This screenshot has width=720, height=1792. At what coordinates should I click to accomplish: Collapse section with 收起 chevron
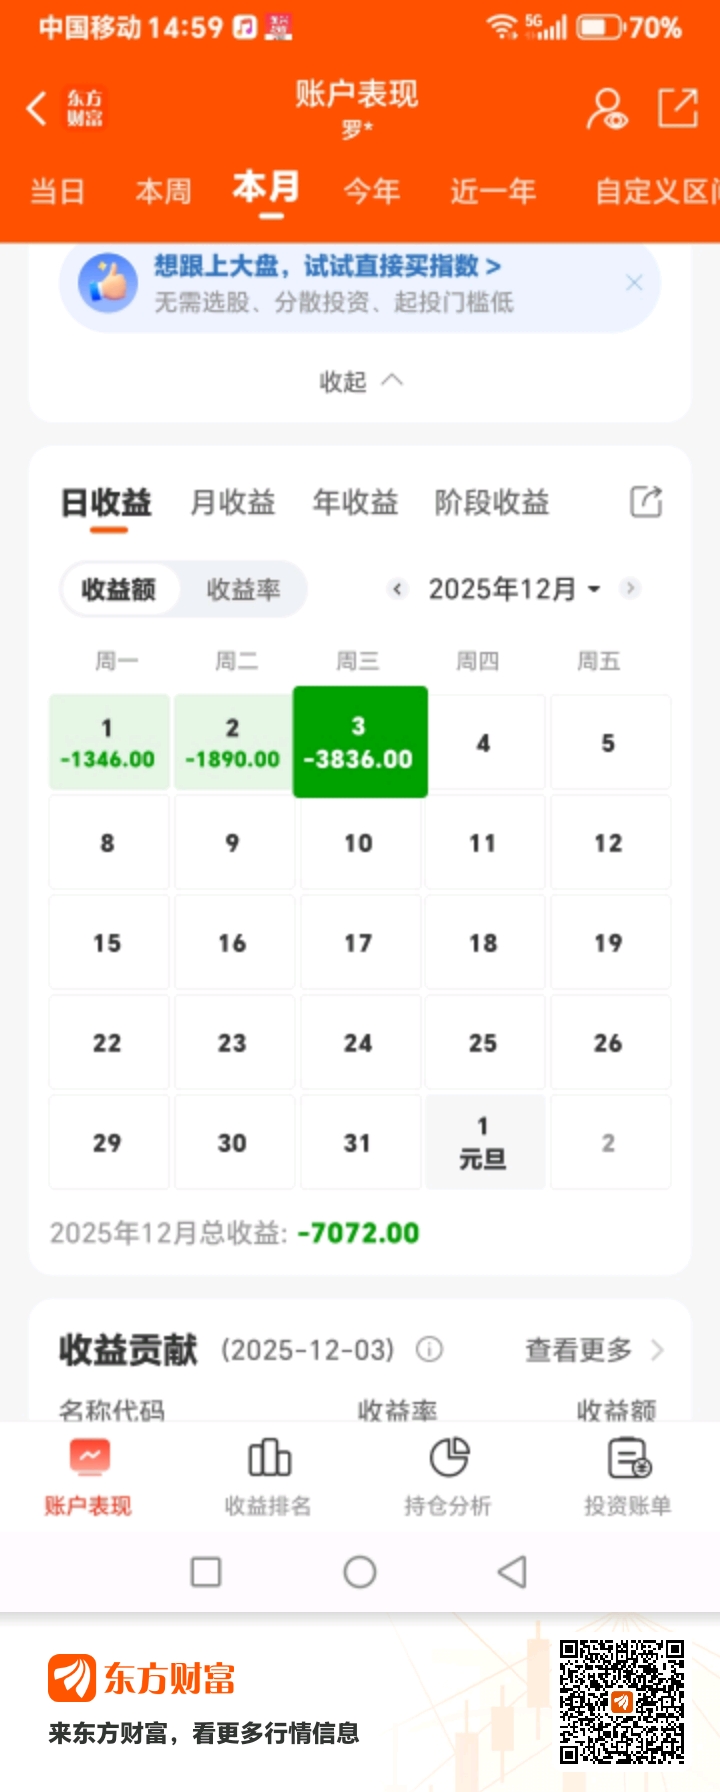click(x=360, y=381)
